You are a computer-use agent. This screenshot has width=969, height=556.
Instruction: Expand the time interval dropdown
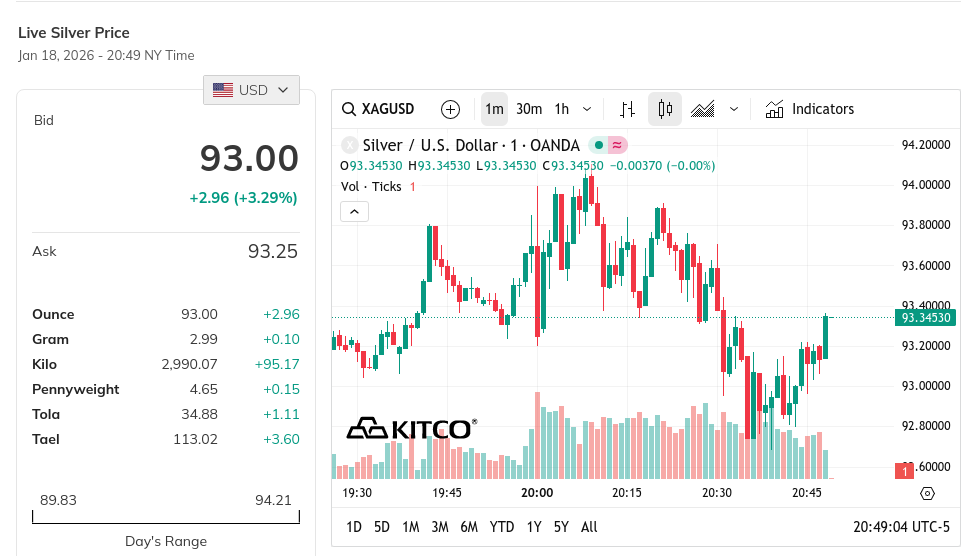tap(587, 109)
